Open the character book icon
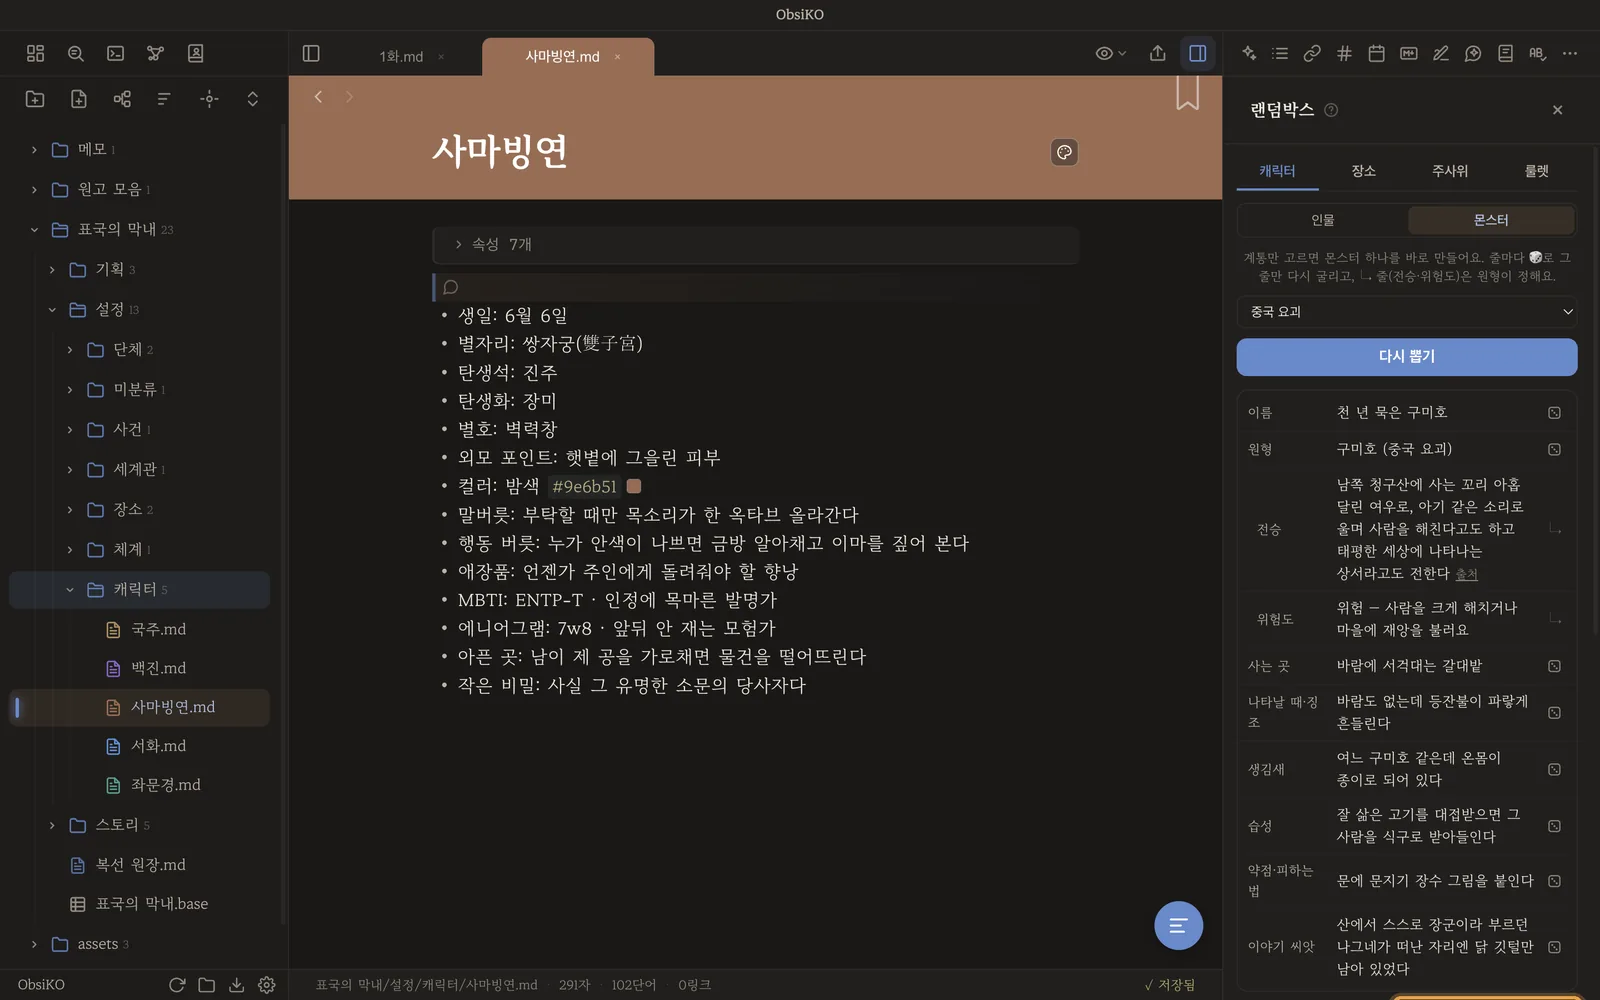1600x1000 pixels. (x=196, y=54)
